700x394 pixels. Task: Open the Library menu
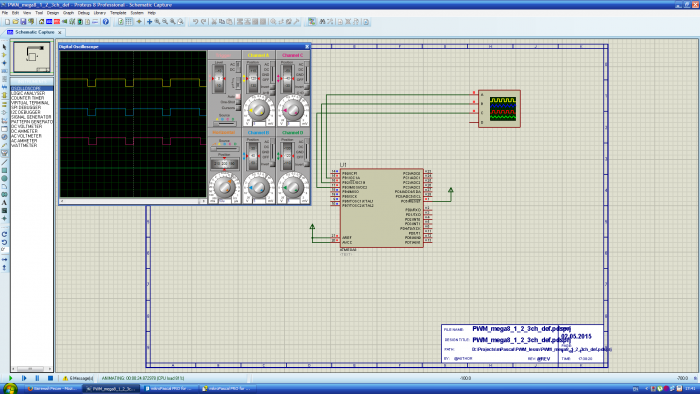[100, 13]
